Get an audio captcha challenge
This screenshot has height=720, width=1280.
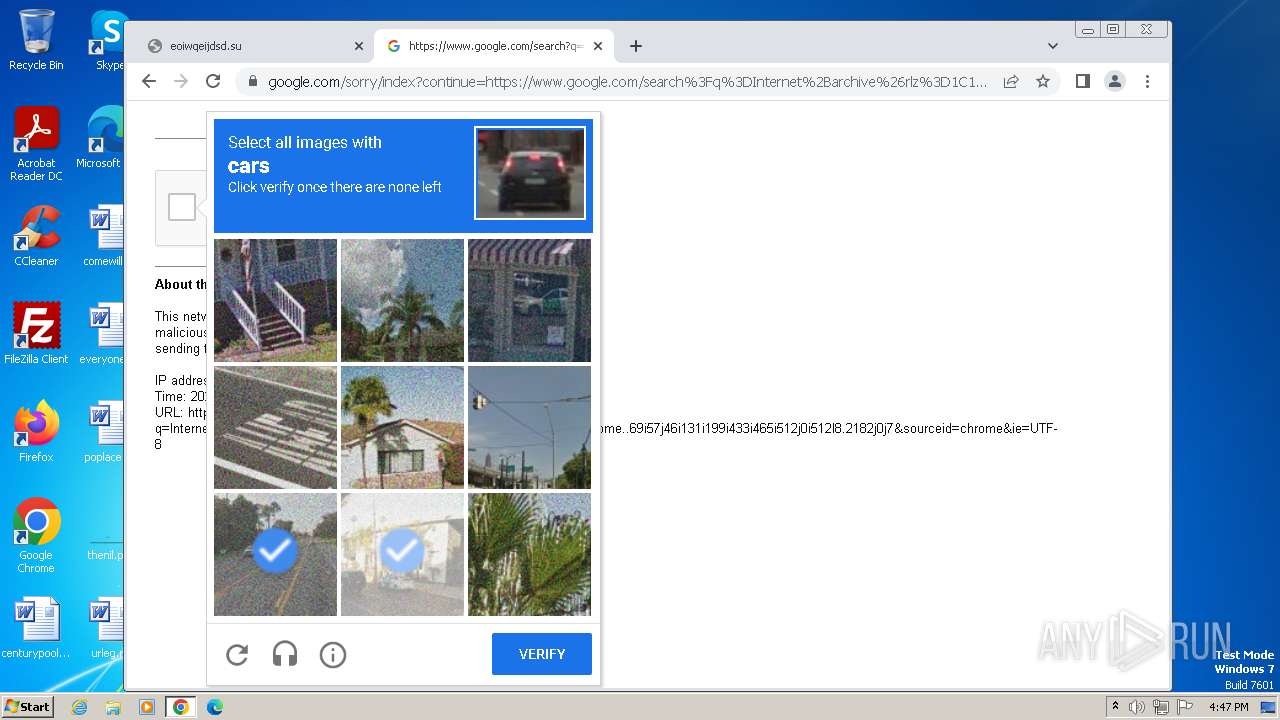285,655
